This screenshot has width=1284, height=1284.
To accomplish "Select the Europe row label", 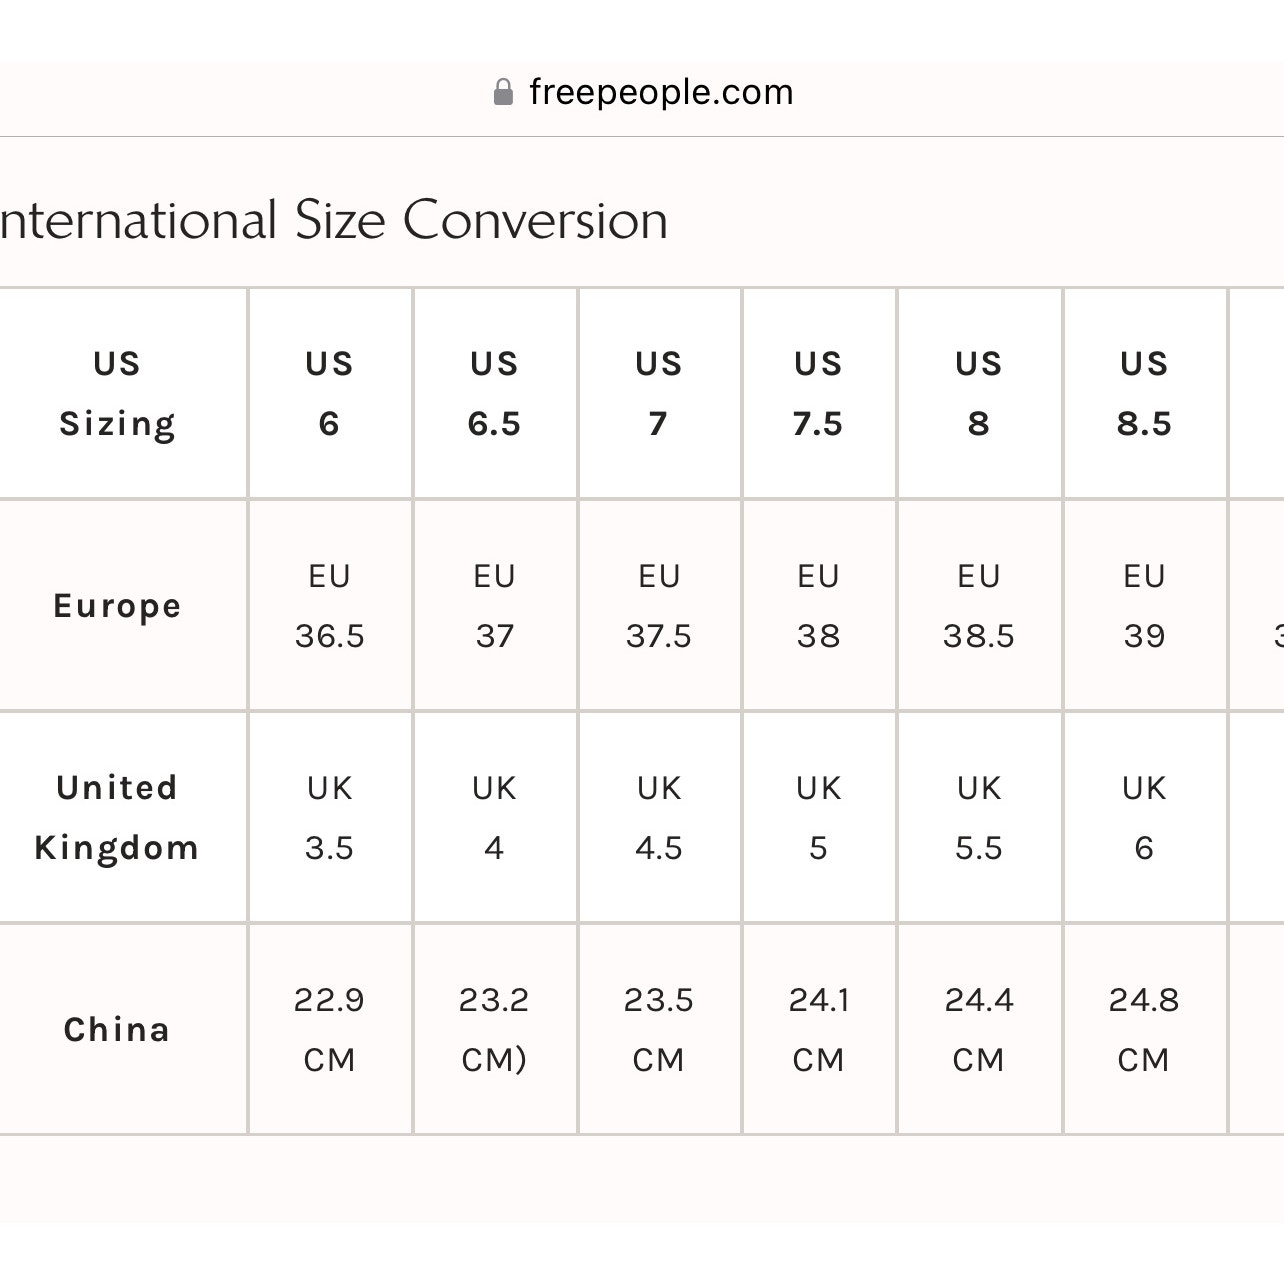I will click(x=117, y=606).
